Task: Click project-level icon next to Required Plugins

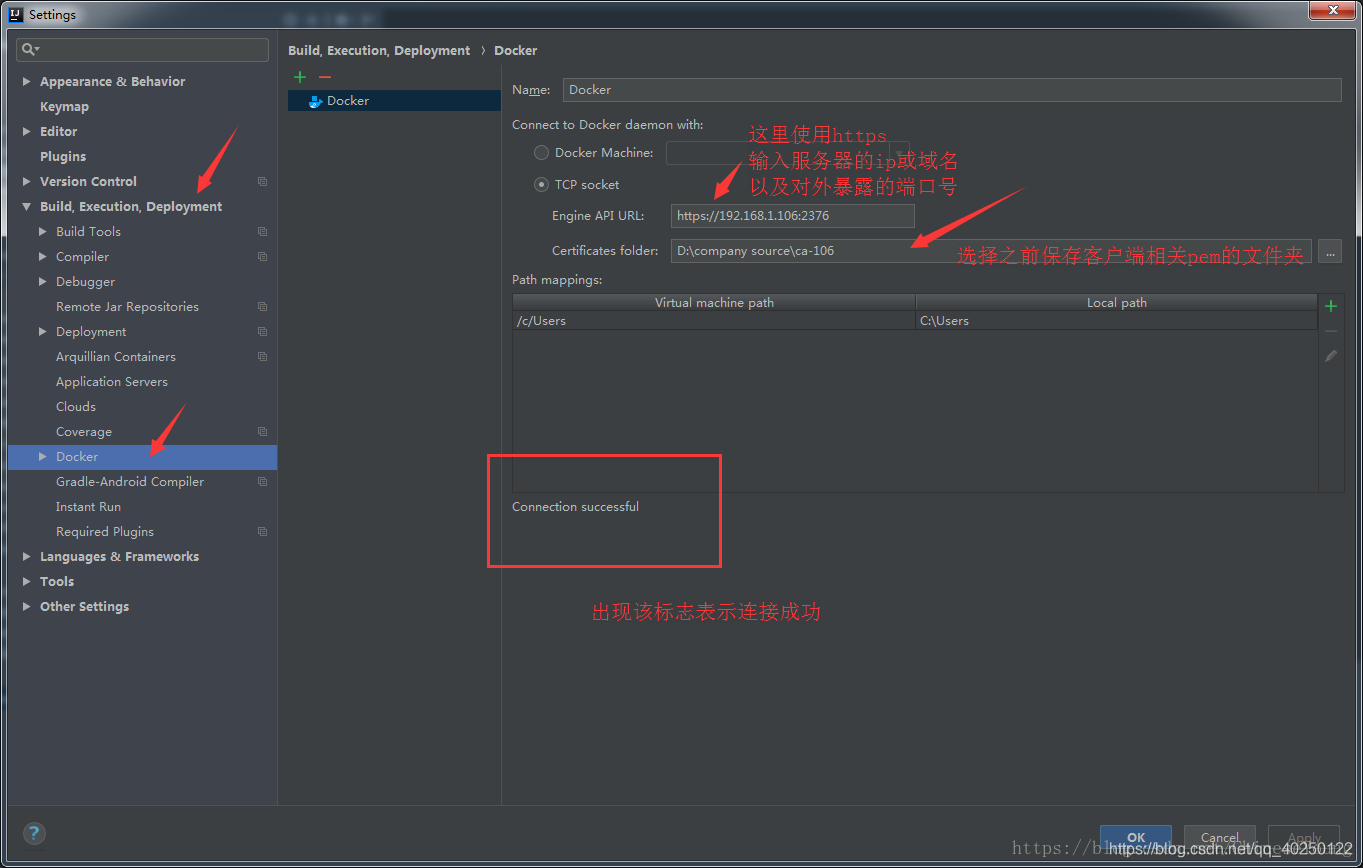Action: tap(262, 532)
